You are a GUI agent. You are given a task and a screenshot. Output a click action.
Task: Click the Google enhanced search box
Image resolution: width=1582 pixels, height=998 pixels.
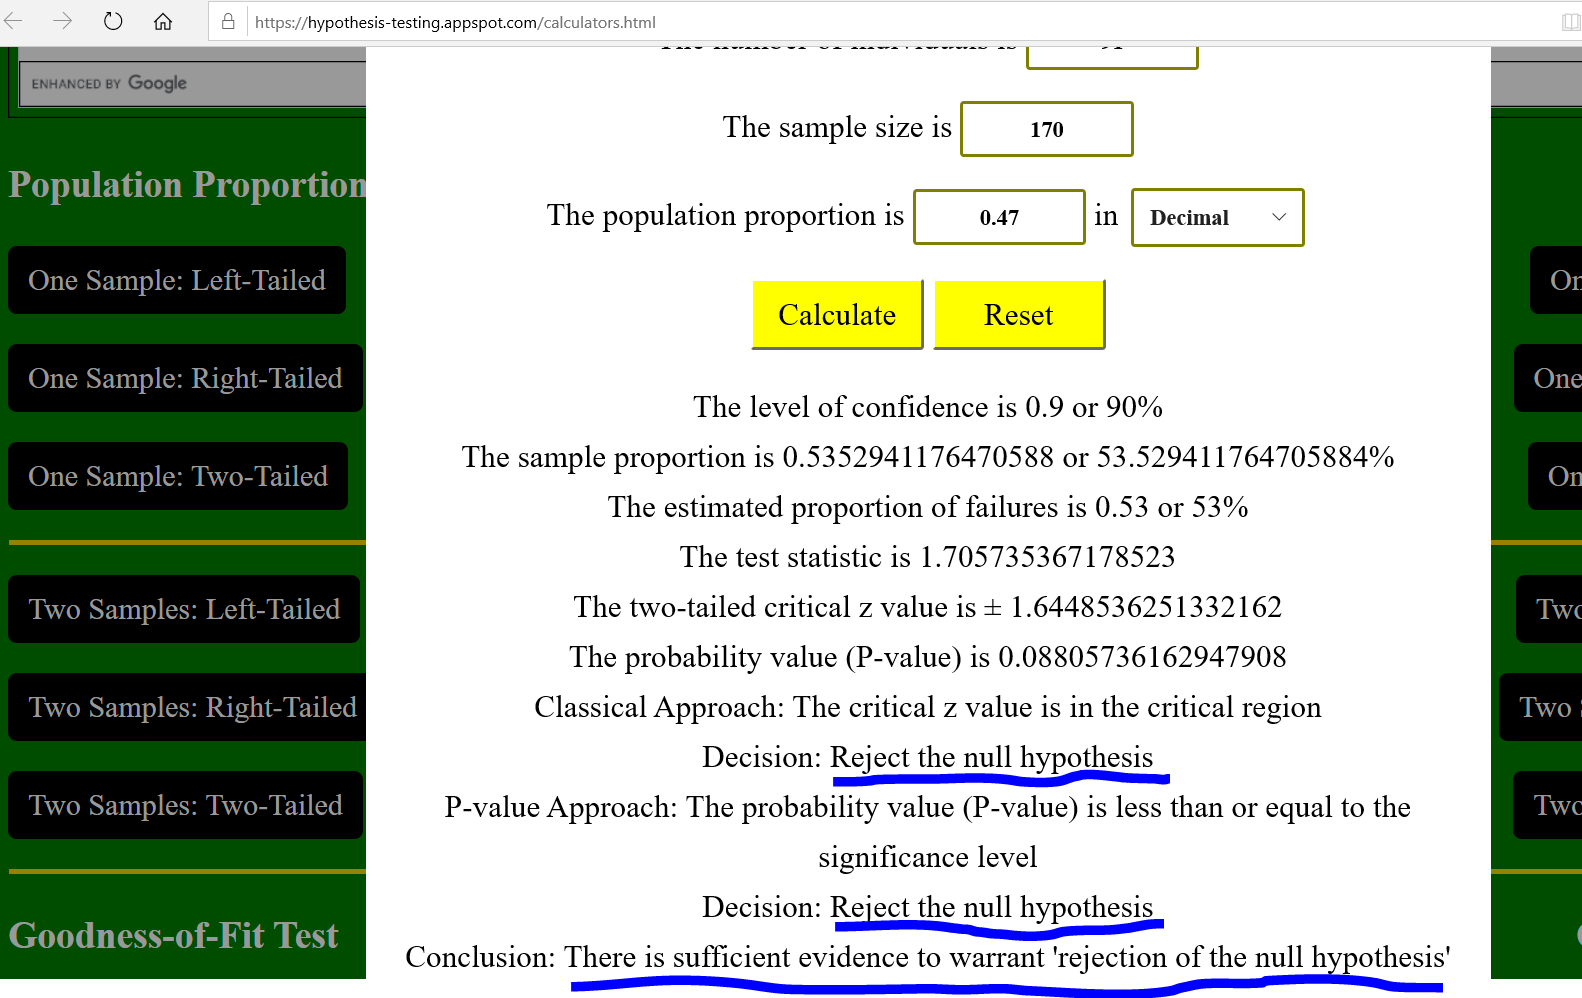193,83
